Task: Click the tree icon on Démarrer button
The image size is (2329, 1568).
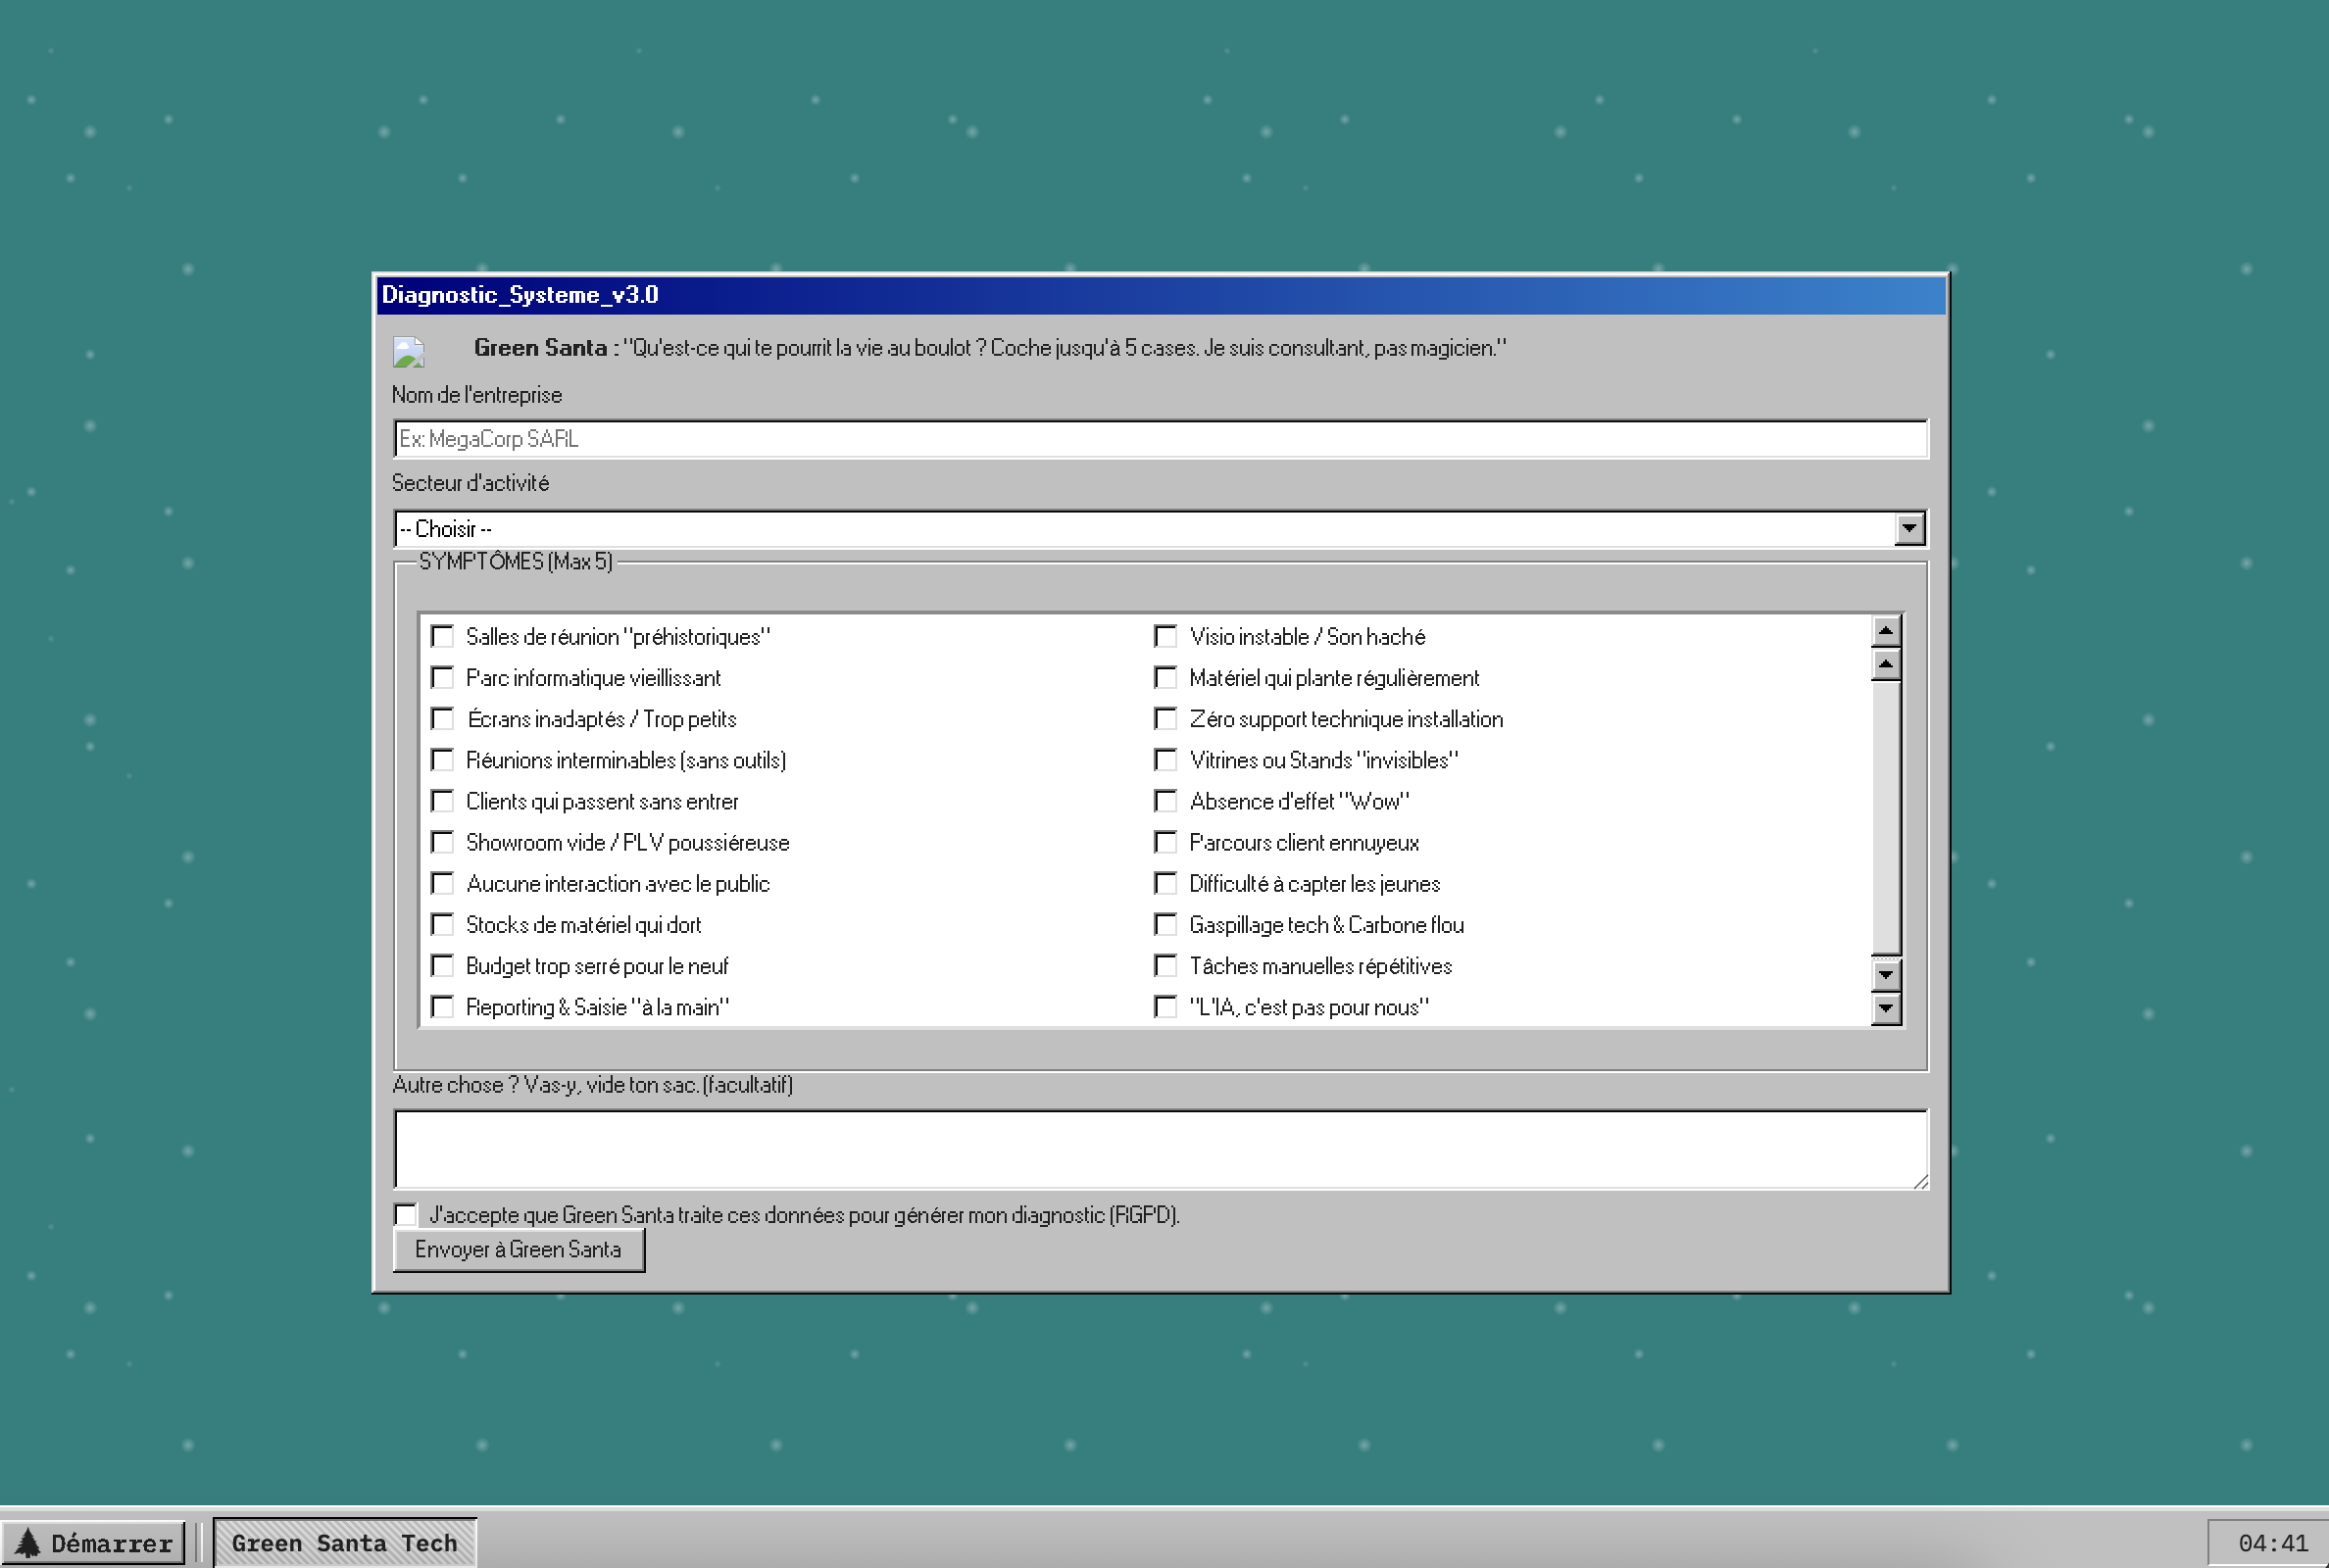Action: 28,1543
